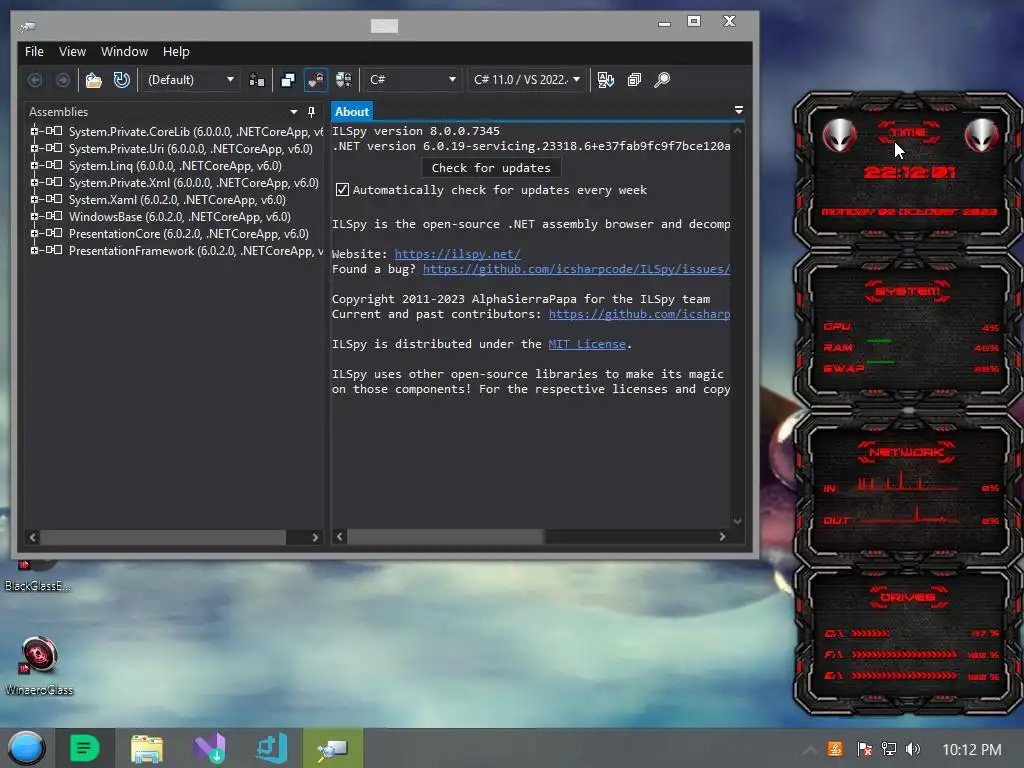The image size is (1024, 768).
Task: Open the WinaeroGlass desktop shortcut
Action: coord(39,665)
